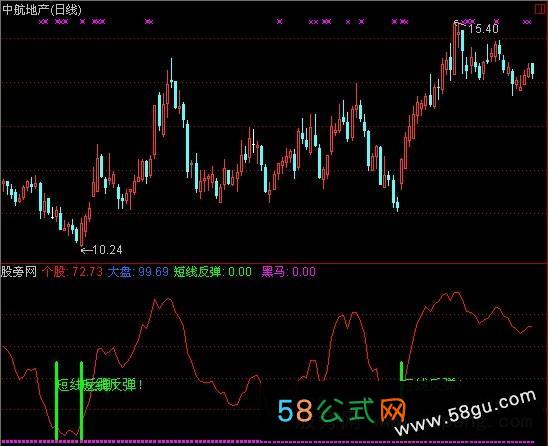Click the 中航地产(日线) chart title

pos(42,9)
